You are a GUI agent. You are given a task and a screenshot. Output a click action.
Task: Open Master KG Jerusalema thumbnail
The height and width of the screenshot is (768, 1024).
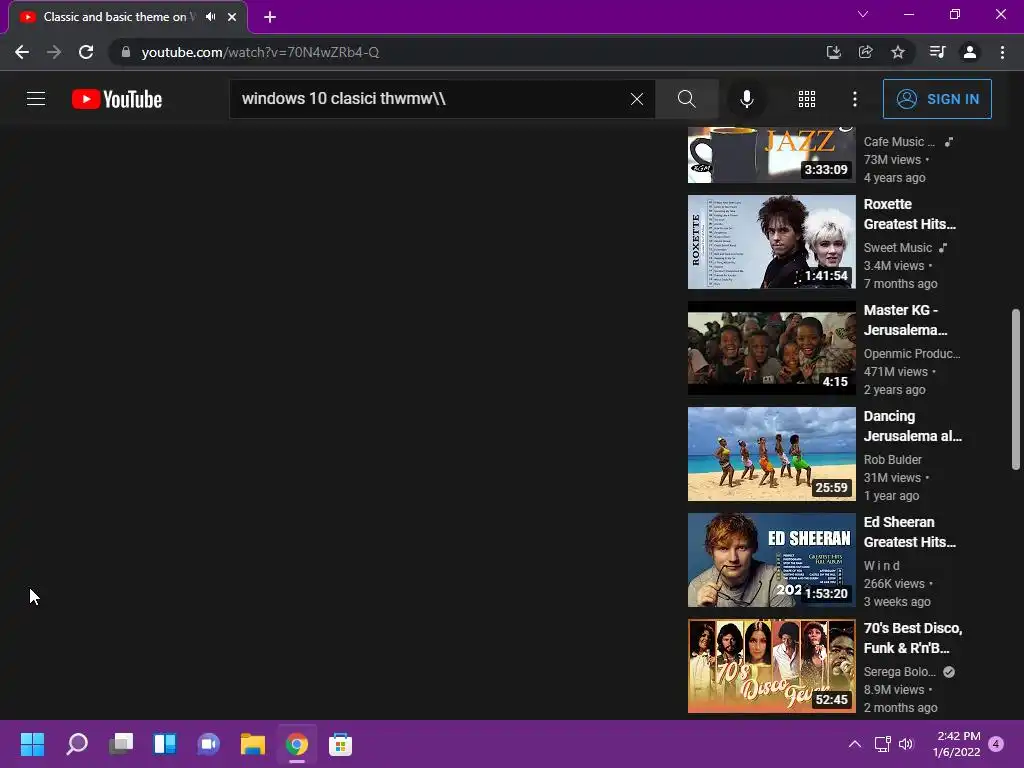tap(771, 347)
